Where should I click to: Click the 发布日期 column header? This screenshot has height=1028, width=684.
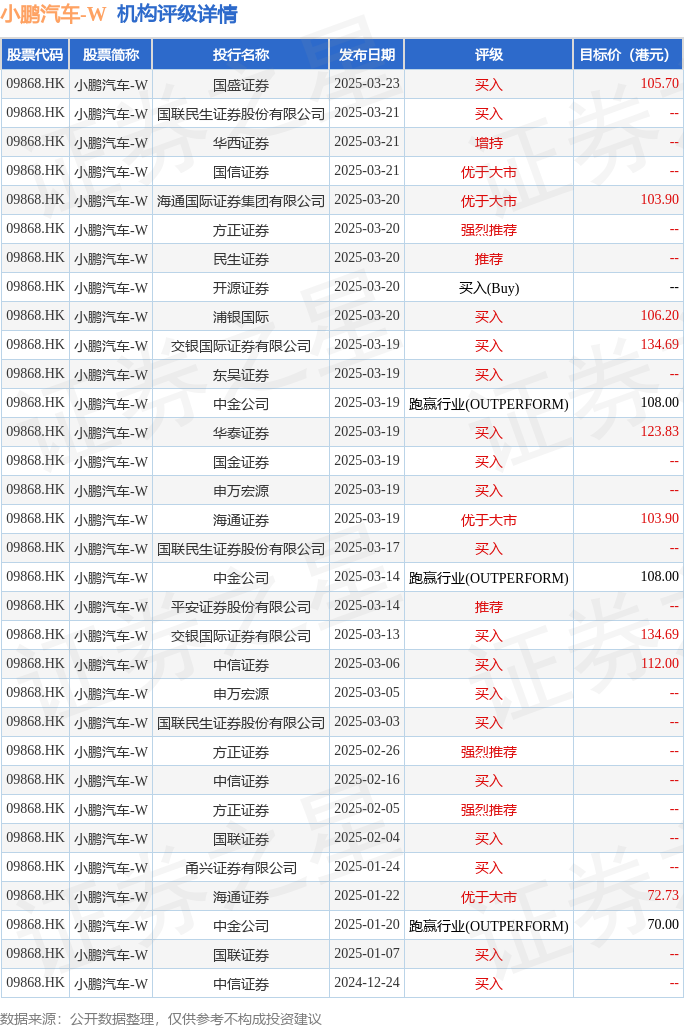click(367, 54)
